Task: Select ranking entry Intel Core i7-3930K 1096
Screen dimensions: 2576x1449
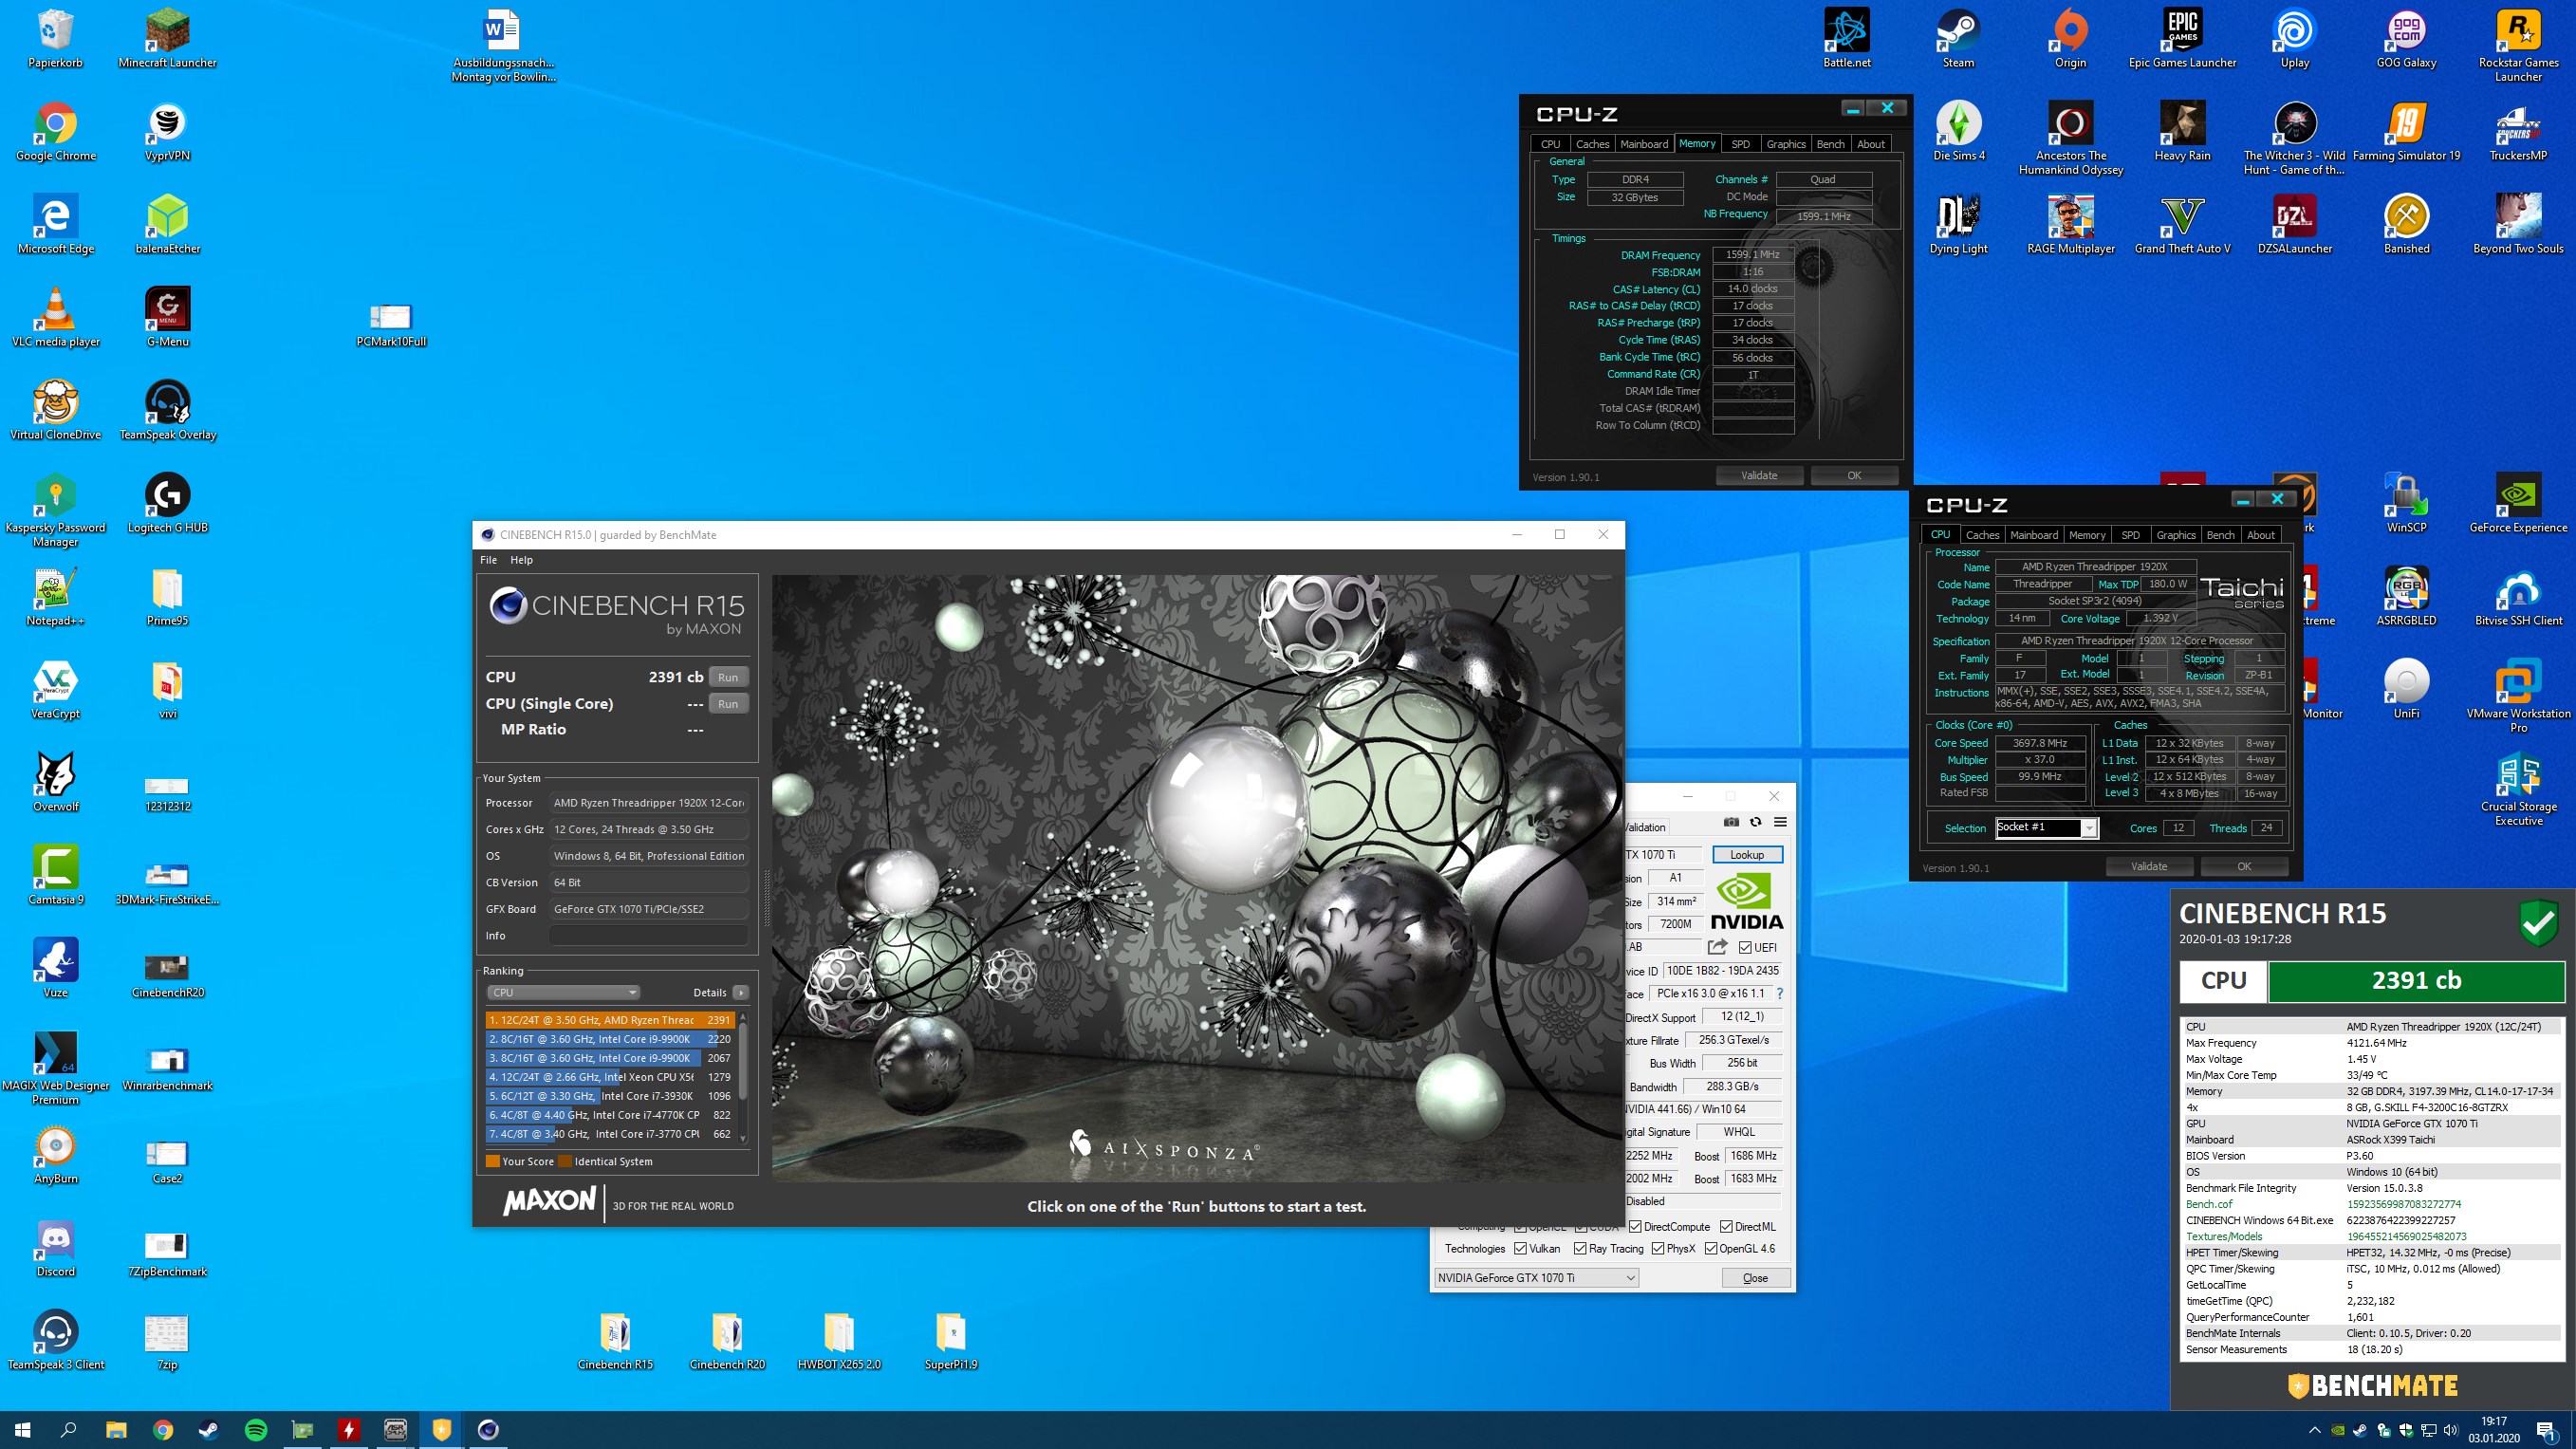Action: [x=610, y=1096]
